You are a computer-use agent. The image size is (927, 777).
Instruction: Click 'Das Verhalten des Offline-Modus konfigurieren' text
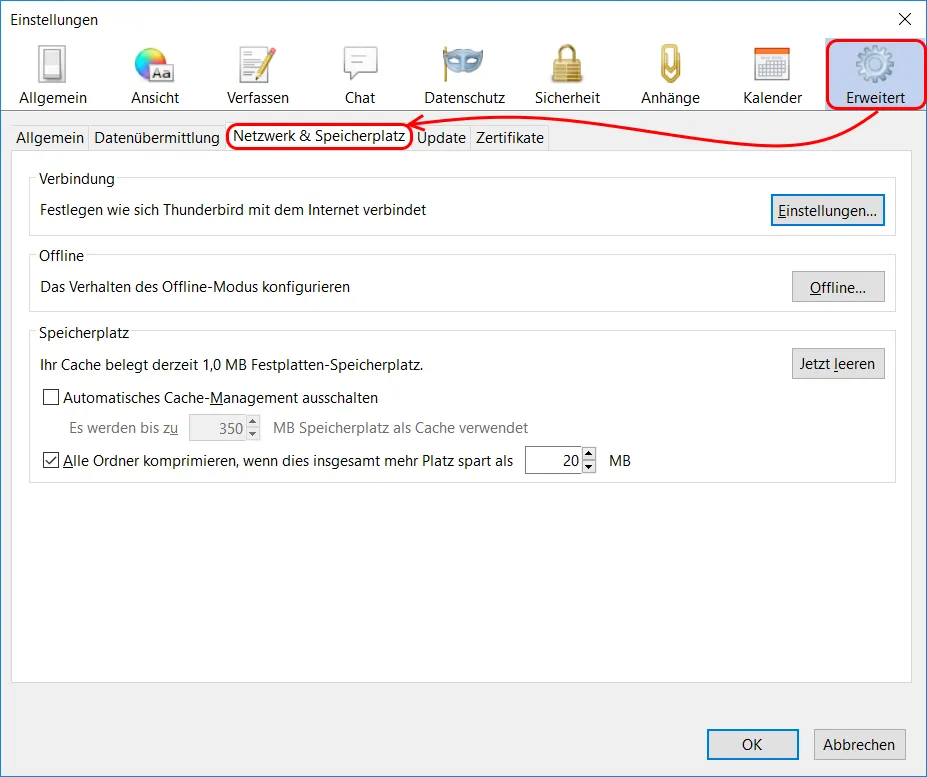click(195, 287)
